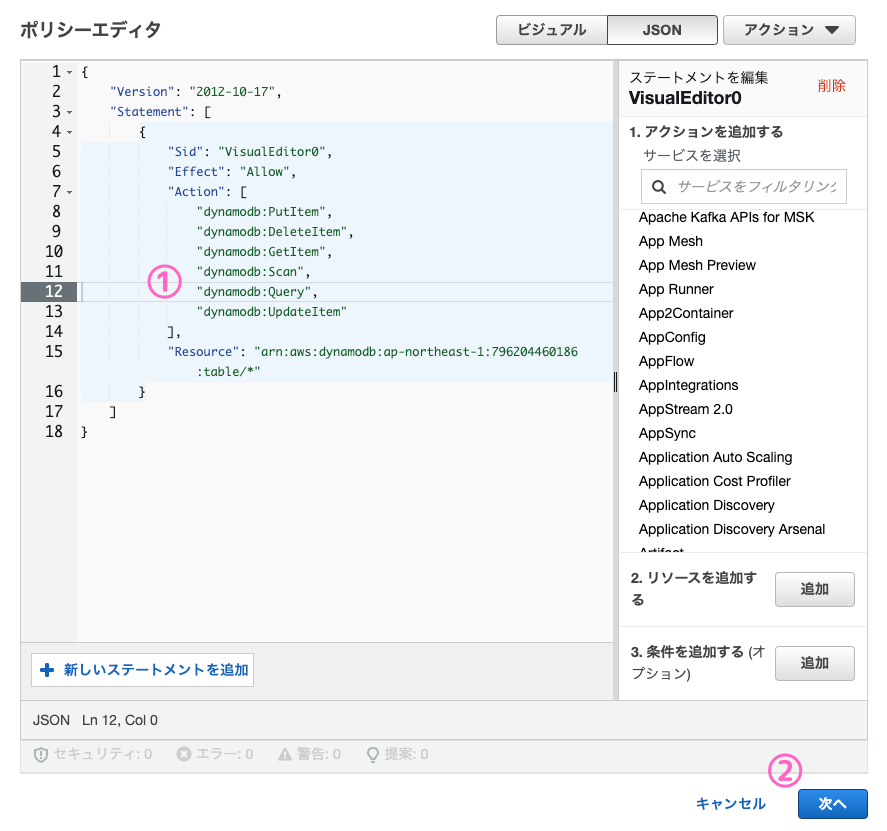This screenshot has height=831, width=887.
Task: Add a new statement with 新しいステートメントを追加
Action: tap(143, 670)
